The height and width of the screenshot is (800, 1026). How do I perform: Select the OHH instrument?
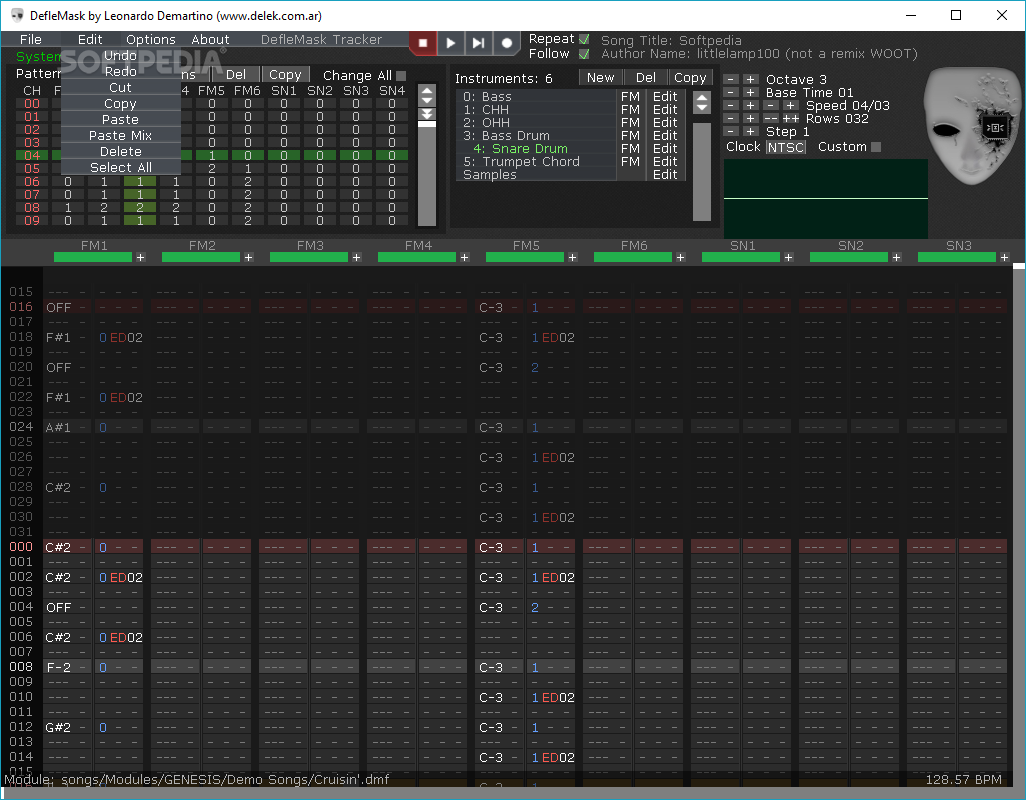(x=537, y=122)
